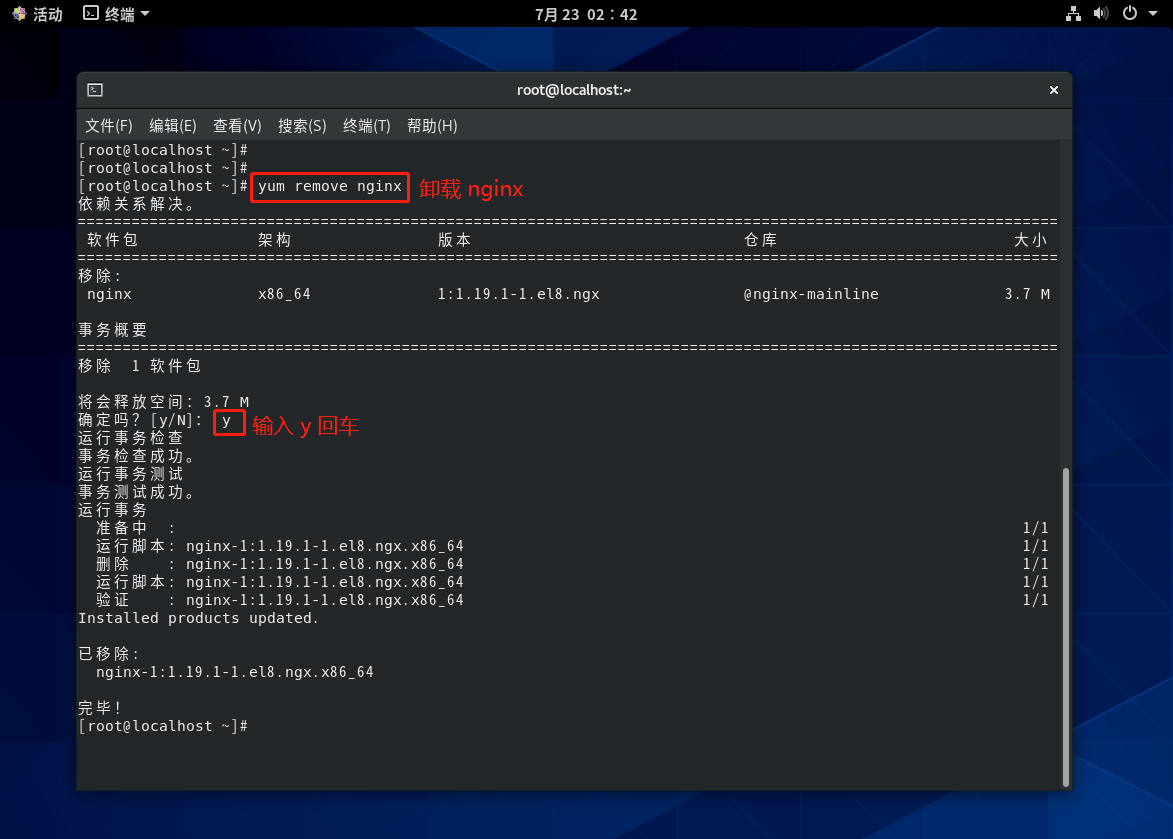This screenshot has height=839, width=1173.
Task: Close the root@localhost terminal window
Action: 1053,90
